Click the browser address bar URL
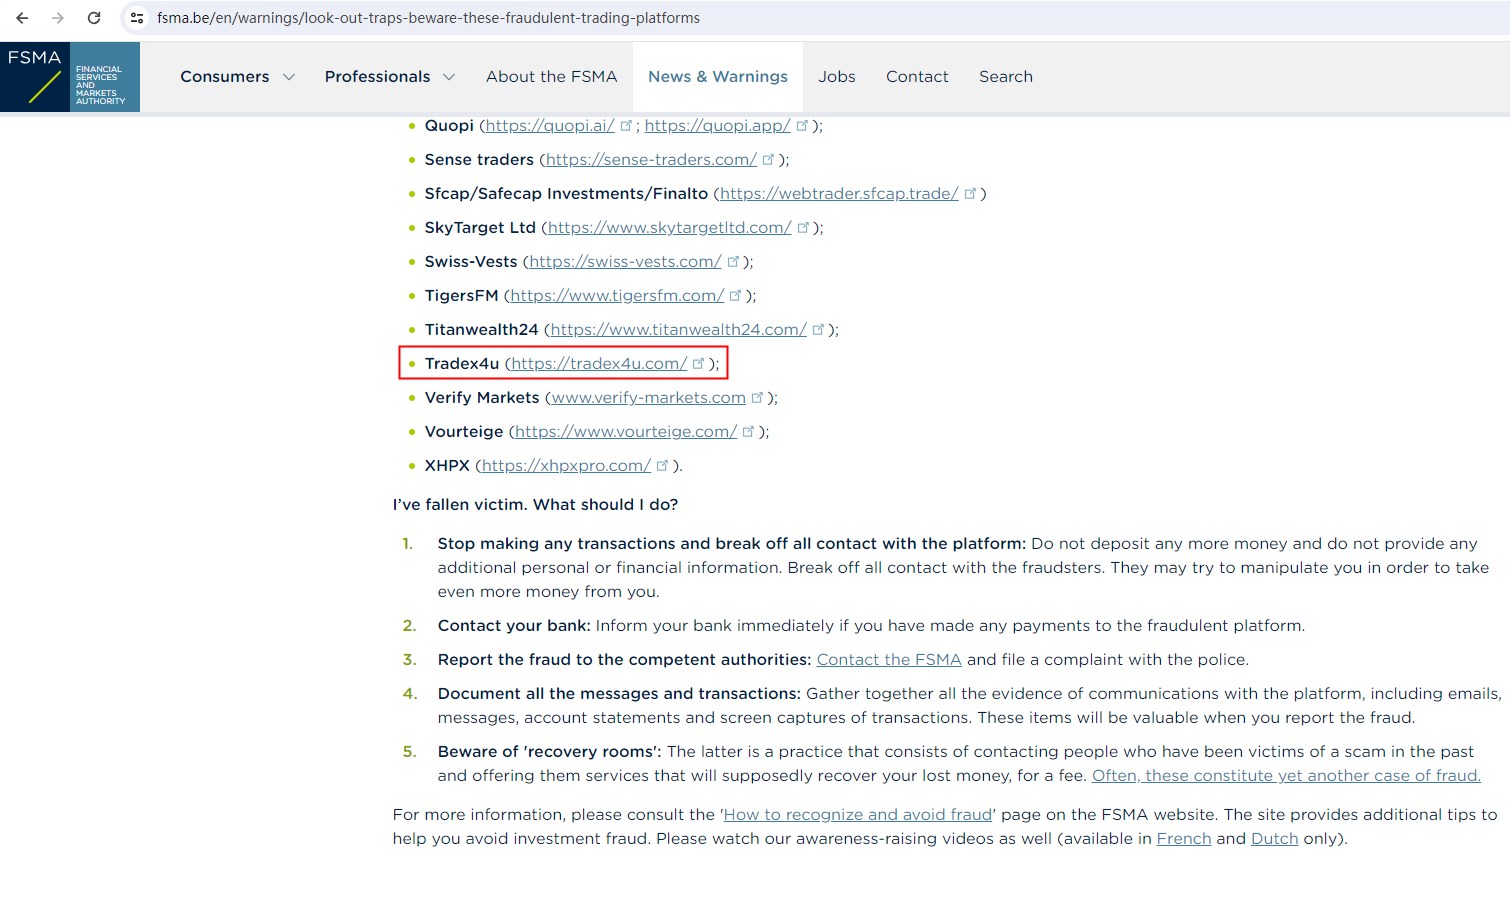The width and height of the screenshot is (1510, 900). tap(428, 18)
